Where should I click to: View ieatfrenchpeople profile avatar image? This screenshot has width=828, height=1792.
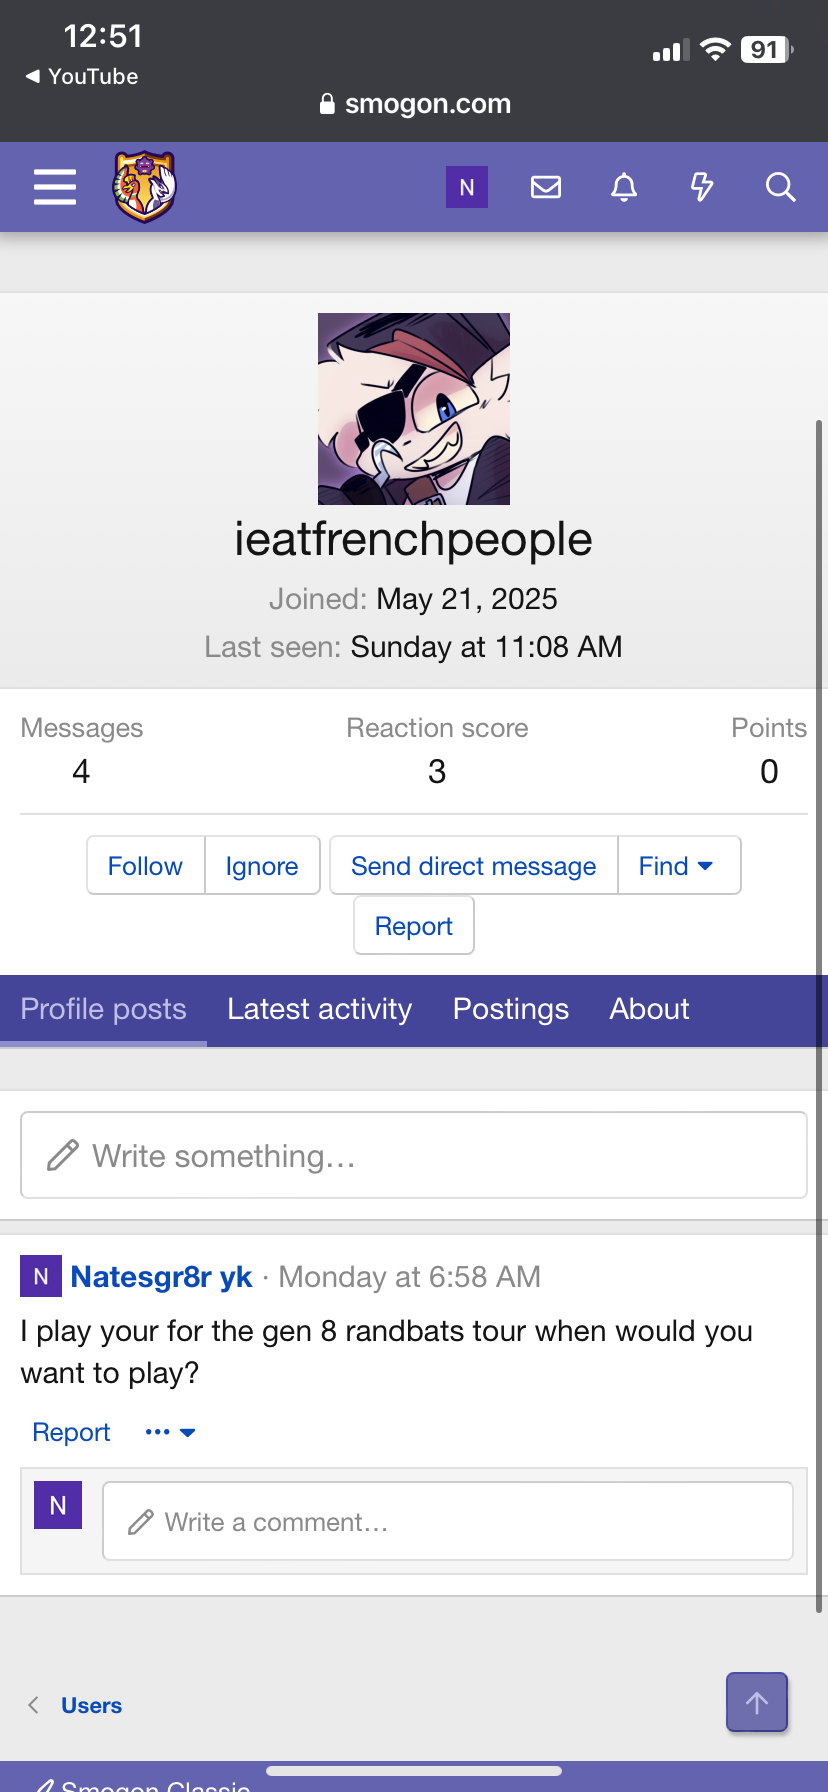pyautogui.click(x=414, y=409)
